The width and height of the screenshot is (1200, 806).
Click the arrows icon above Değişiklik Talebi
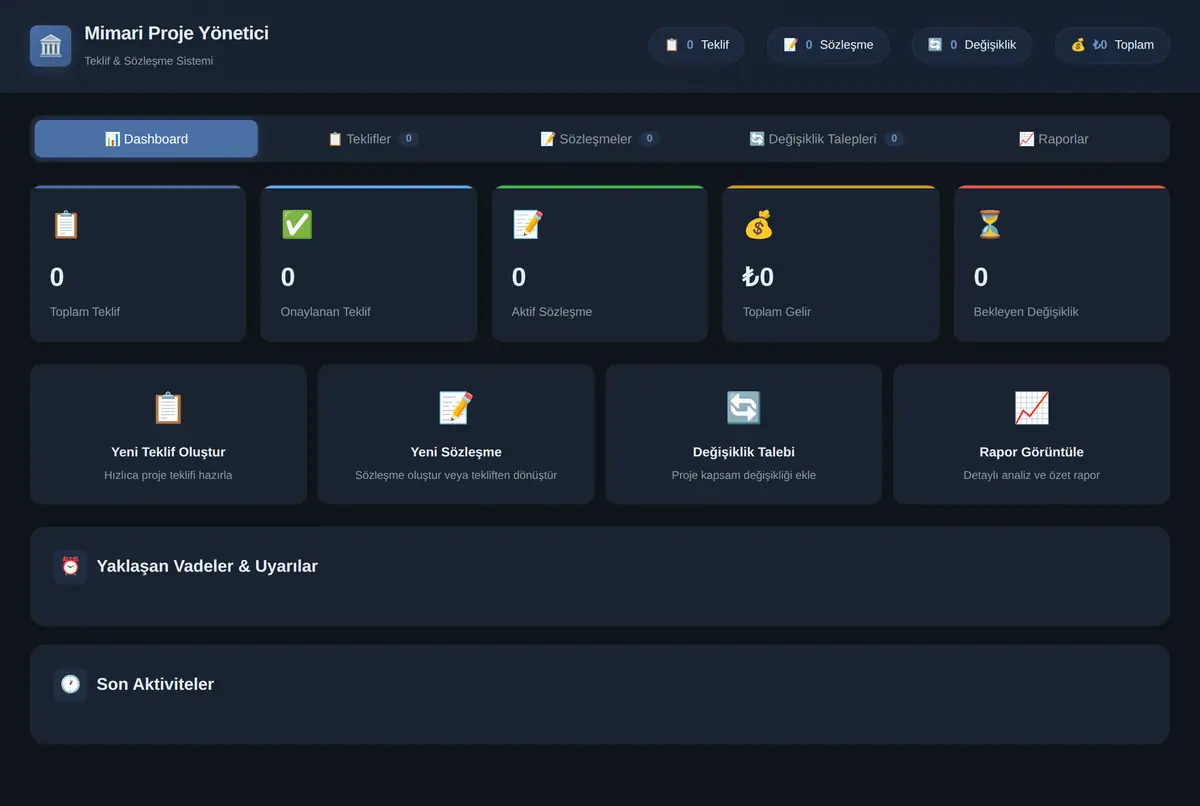coord(744,408)
